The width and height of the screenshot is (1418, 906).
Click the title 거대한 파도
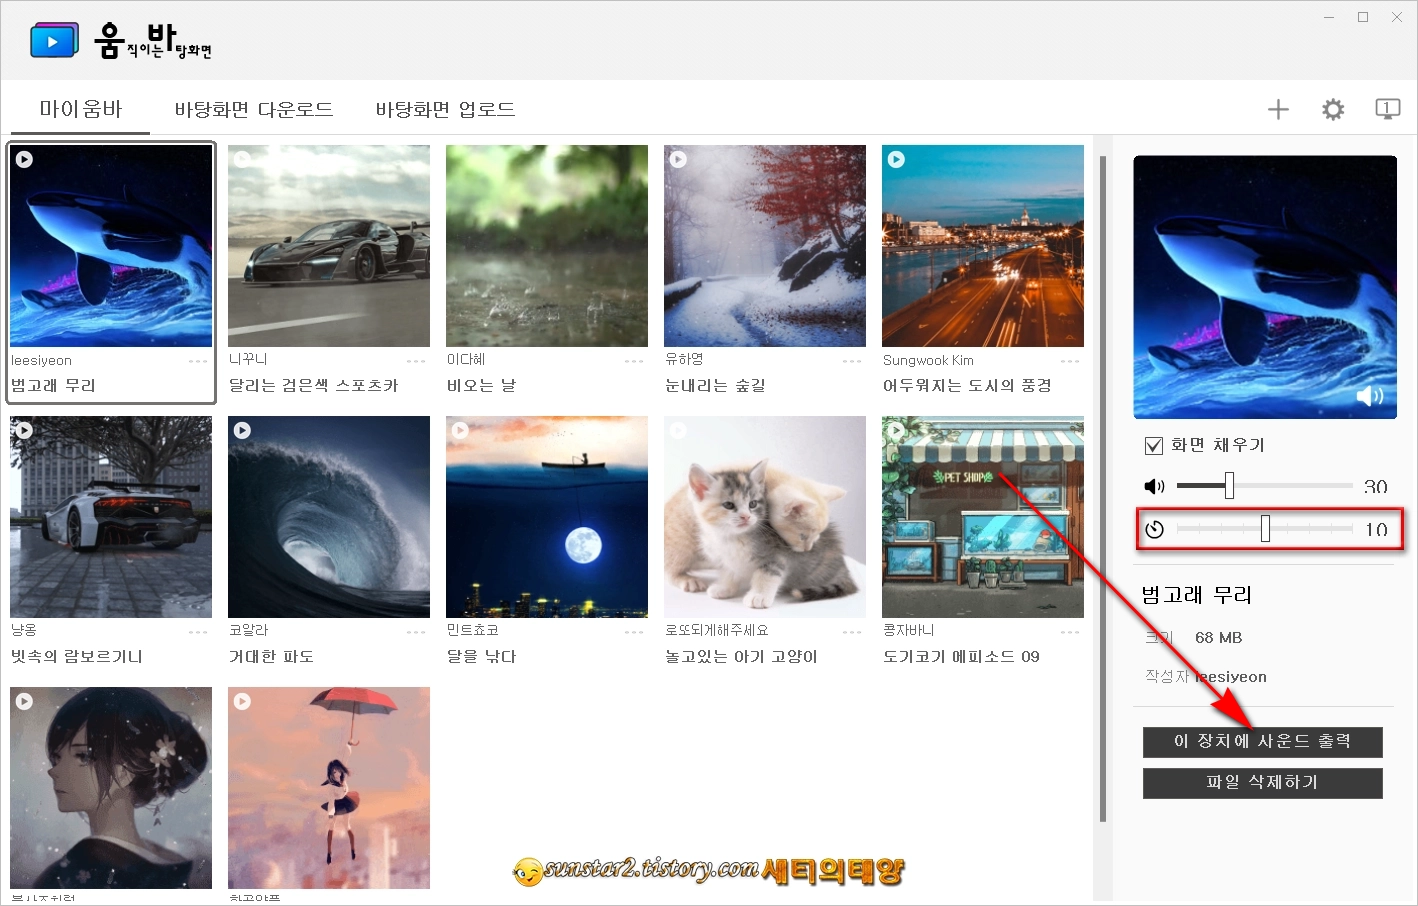pyautogui.click(x=272, y=657)
